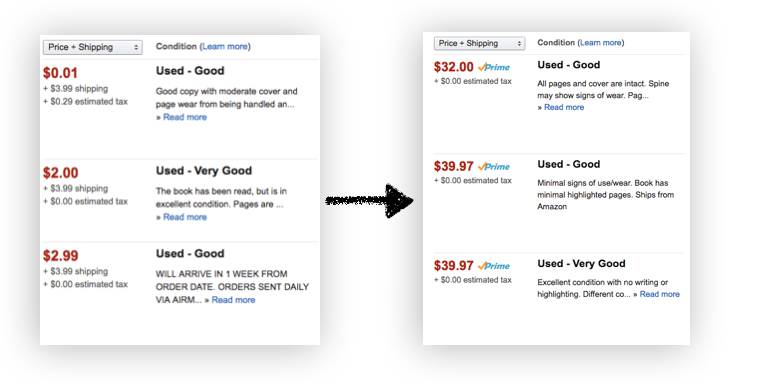Viewport: 759px width, 389px height.
Task: Click the $32.00 price
Action: pyautogui.click(x=454, y=67)
